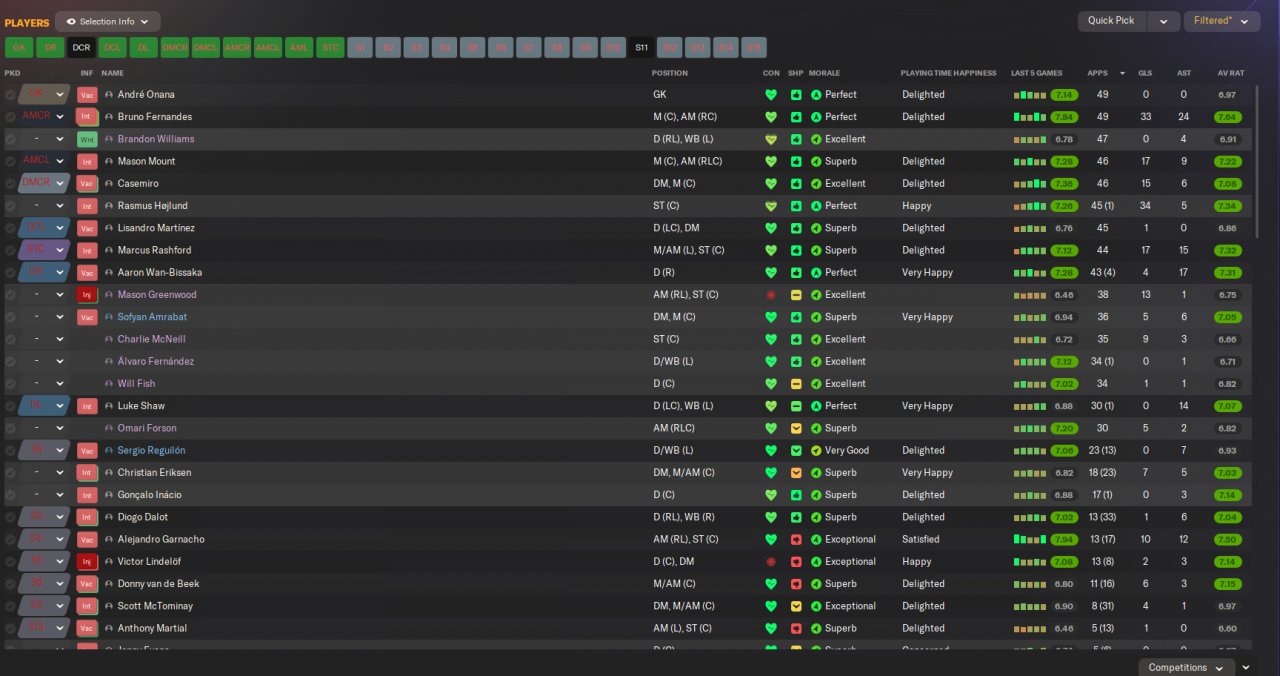Image resolution: width=1280 pixels, height=676 pixels.
Task: Click the PLAYING TIME HAPPINESS column header
Action: pos(948,73)
